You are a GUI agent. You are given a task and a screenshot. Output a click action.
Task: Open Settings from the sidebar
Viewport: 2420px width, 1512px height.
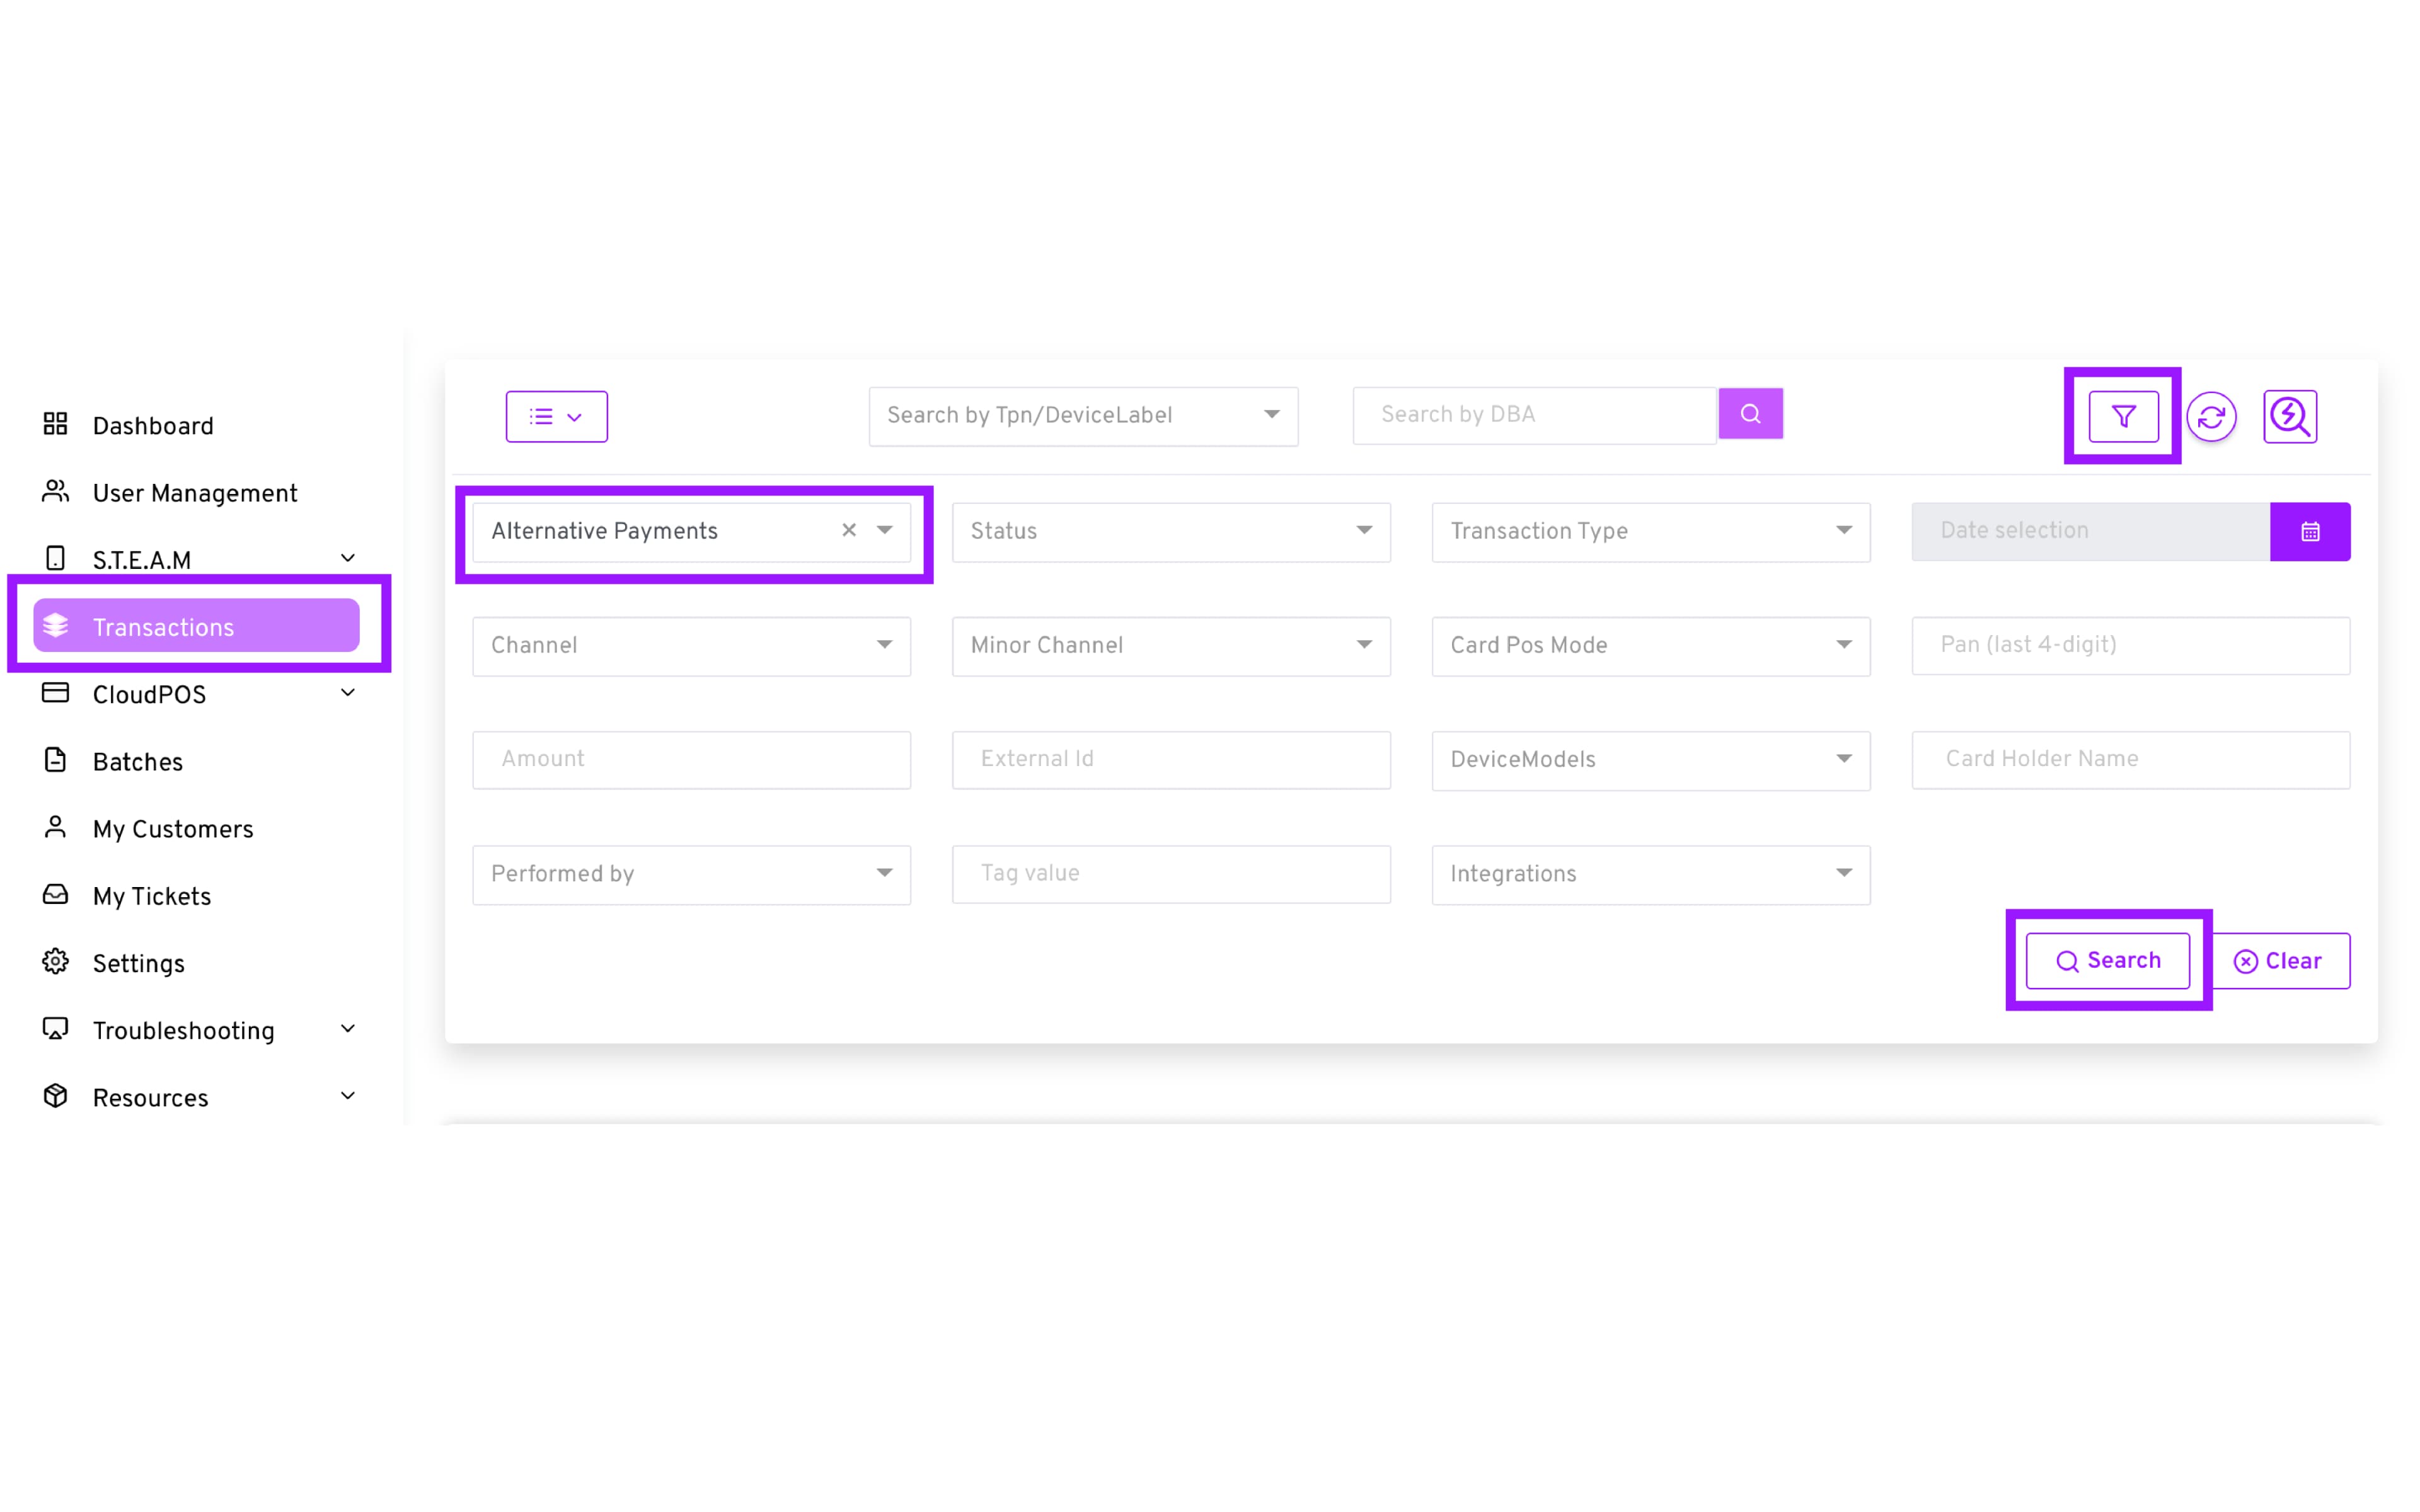point(138,964)
